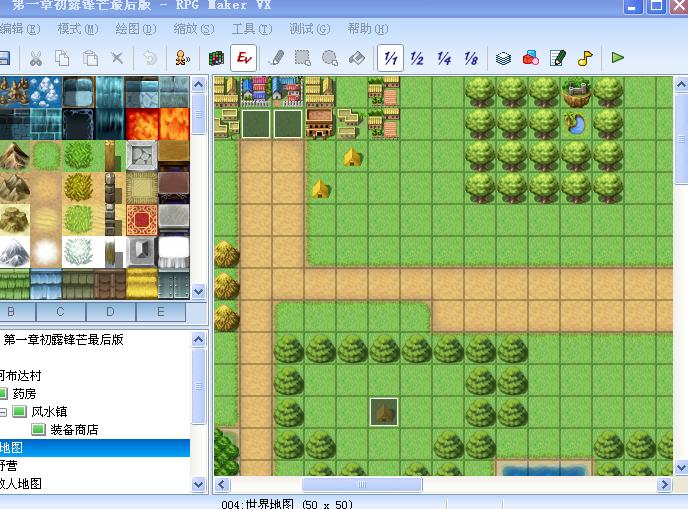Start Playtest with green arrow icon

pyautogui.click(x=618, y=57)
